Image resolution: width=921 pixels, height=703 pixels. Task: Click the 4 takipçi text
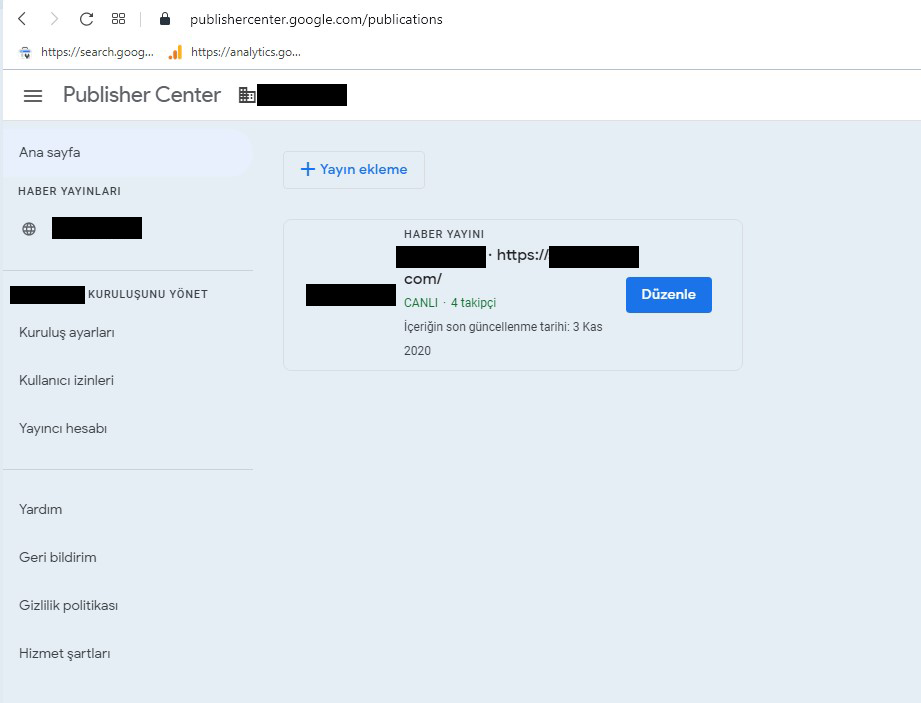[473, 303]
